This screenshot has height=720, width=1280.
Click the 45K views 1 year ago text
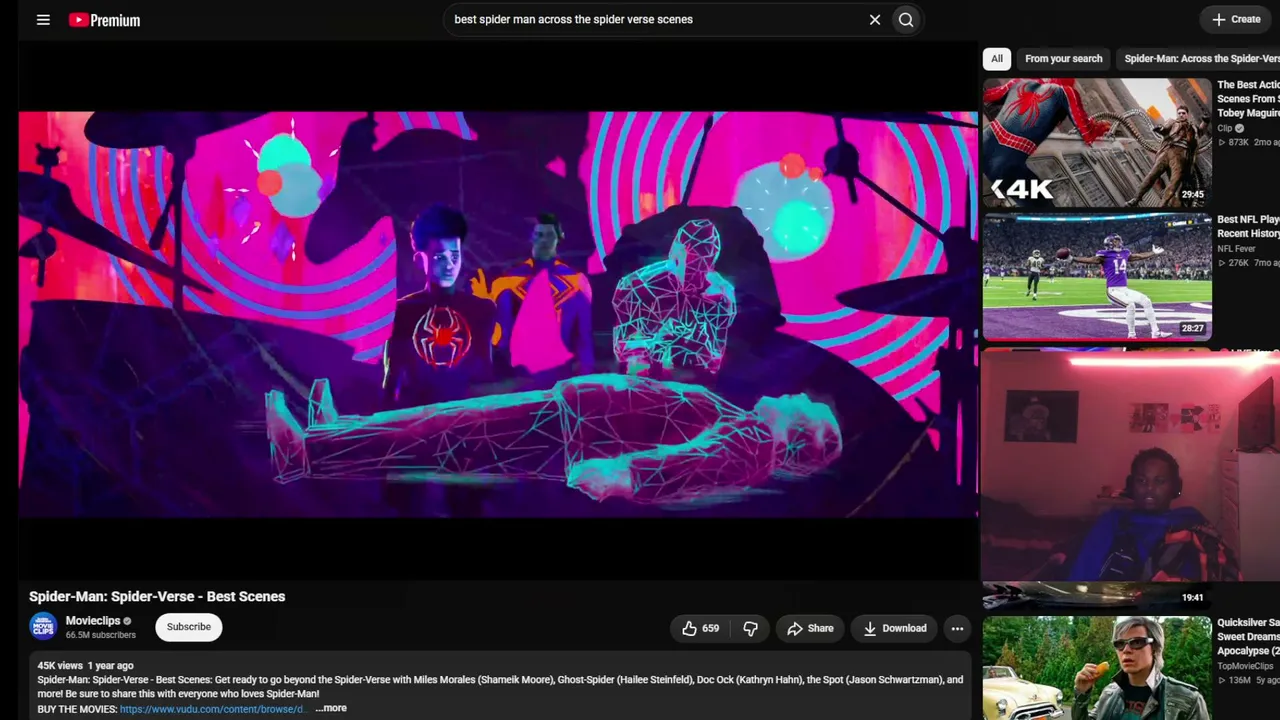tap(85, 665)
